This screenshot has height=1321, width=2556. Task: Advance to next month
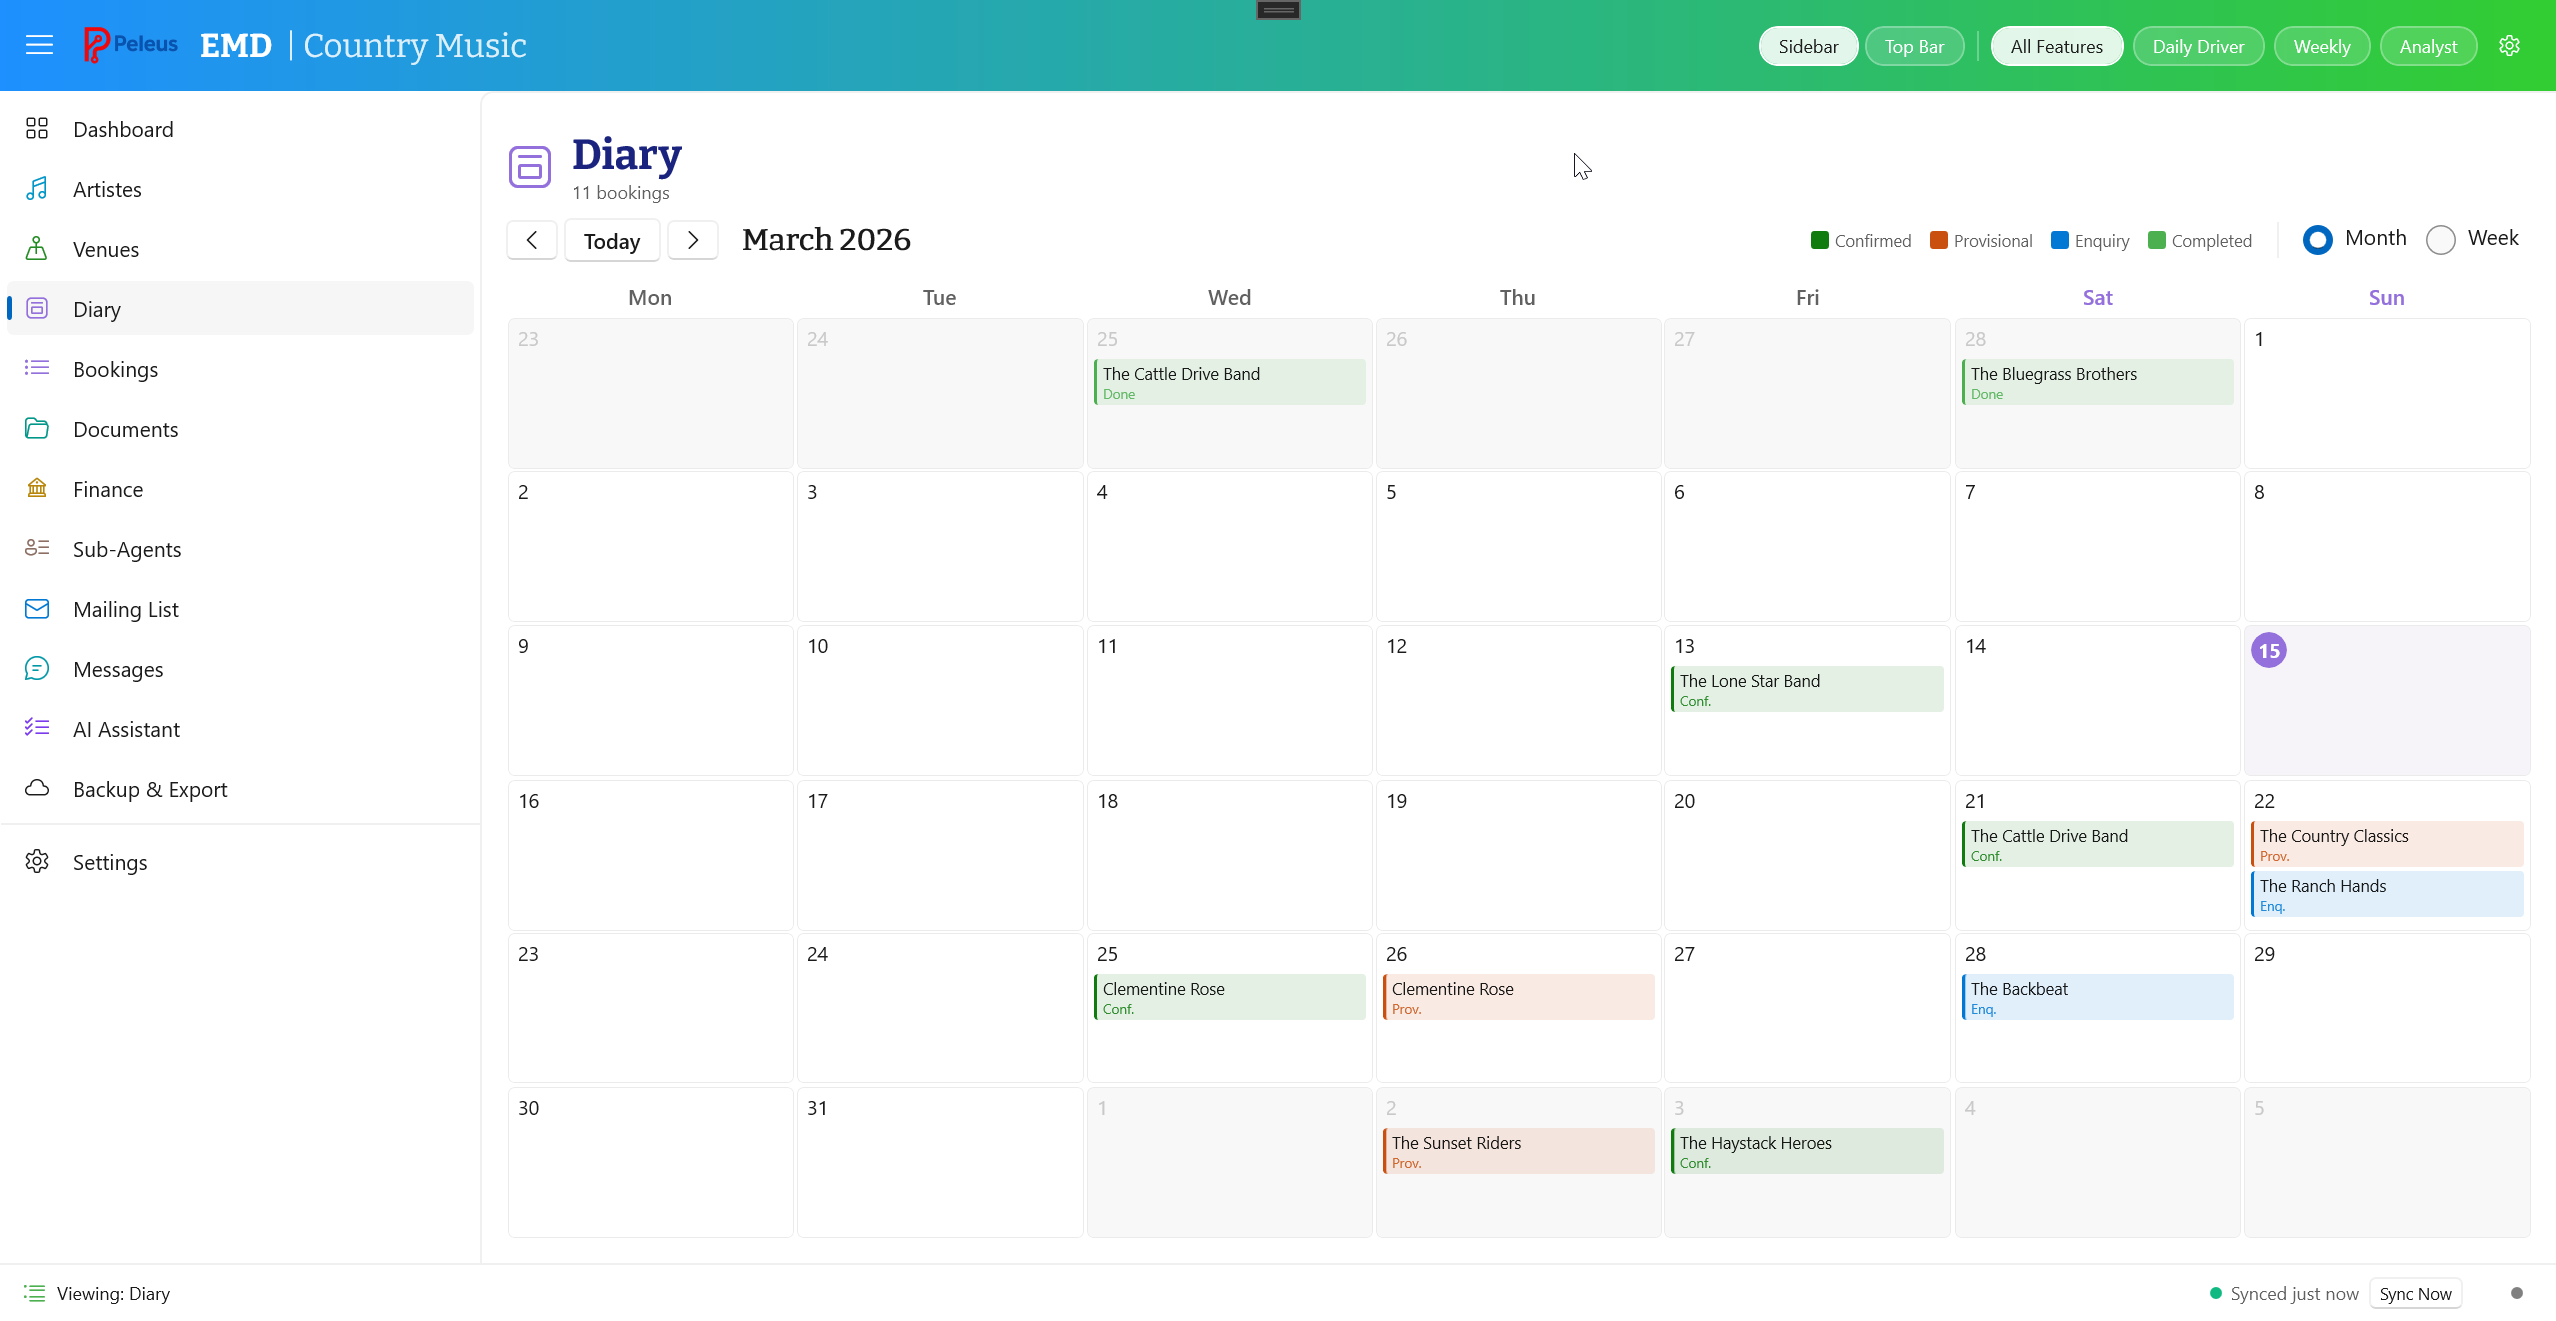pos(693,240)
